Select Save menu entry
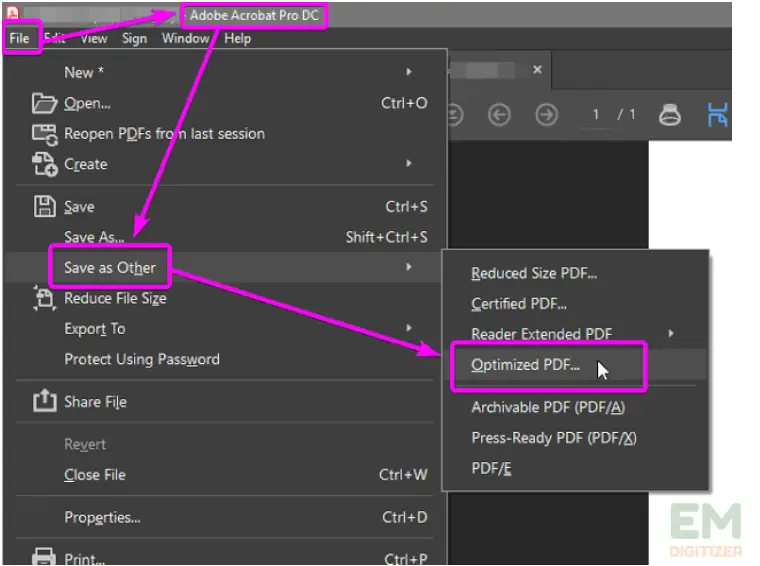760x566 pixels. point(79,207)
